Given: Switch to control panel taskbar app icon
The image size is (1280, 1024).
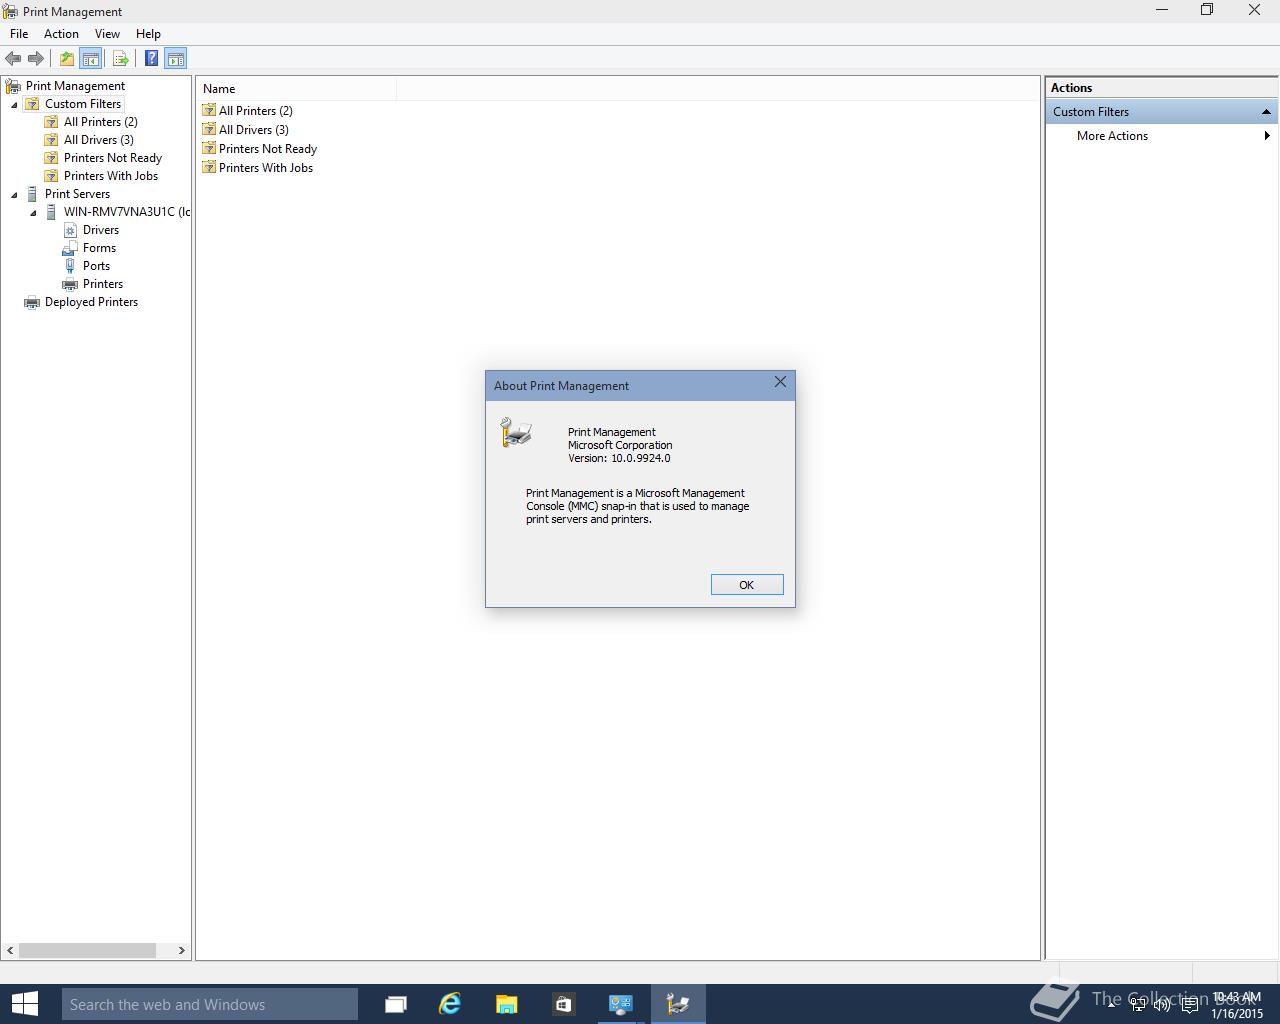Looking at the screenshot, I should pyautogui.click(x=621, y=1004).
